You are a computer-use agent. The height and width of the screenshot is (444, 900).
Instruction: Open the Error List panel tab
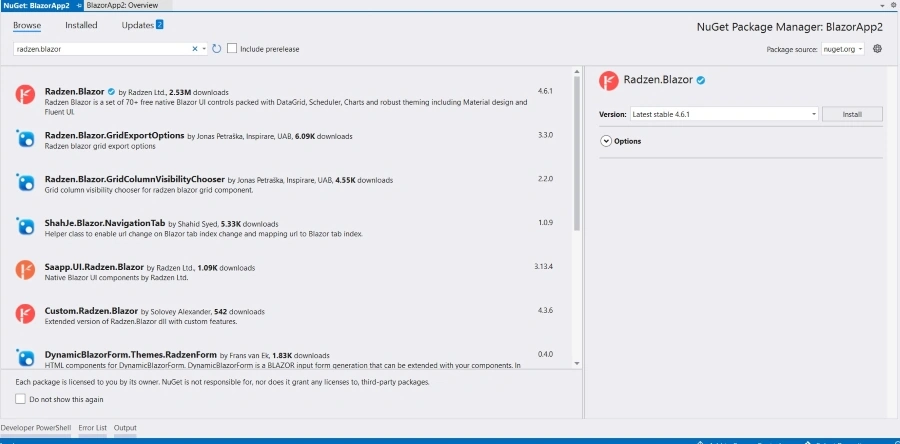tap(92, 428)
